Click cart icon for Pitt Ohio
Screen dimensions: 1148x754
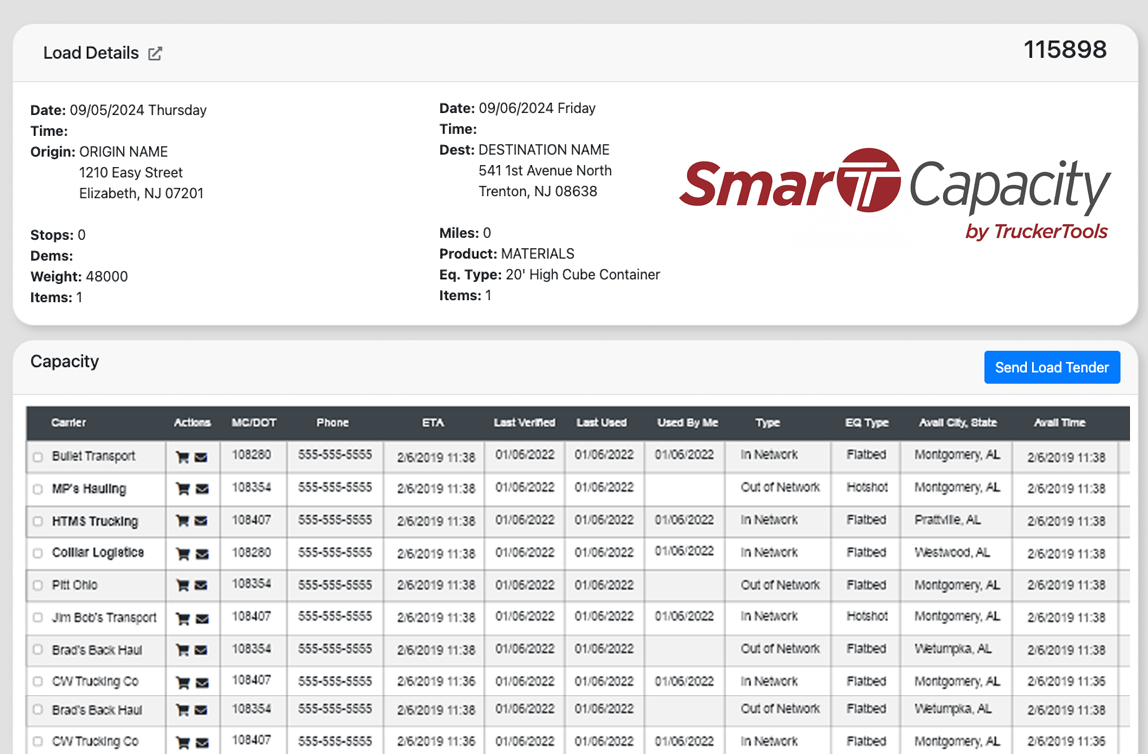[x=182, y=585]
